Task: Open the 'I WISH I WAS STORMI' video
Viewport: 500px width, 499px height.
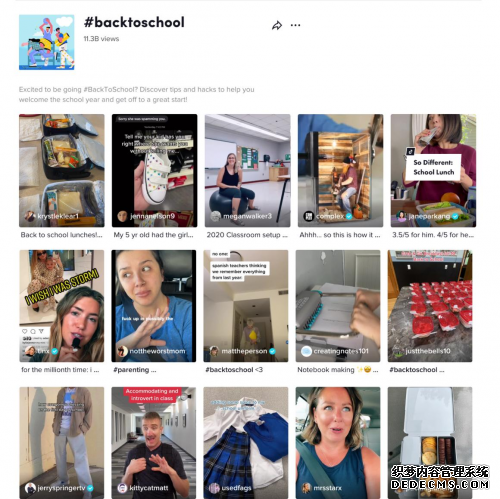Action: (62, 306)
